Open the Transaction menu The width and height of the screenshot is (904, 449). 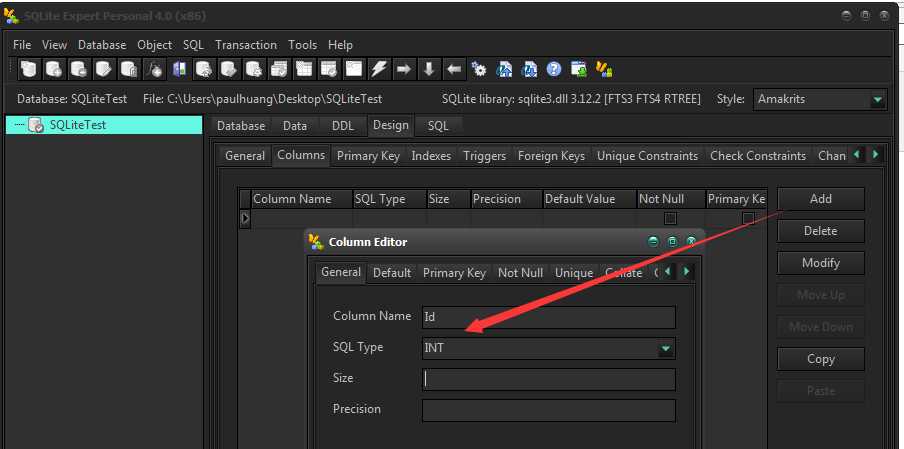click(x=246, y=45)
